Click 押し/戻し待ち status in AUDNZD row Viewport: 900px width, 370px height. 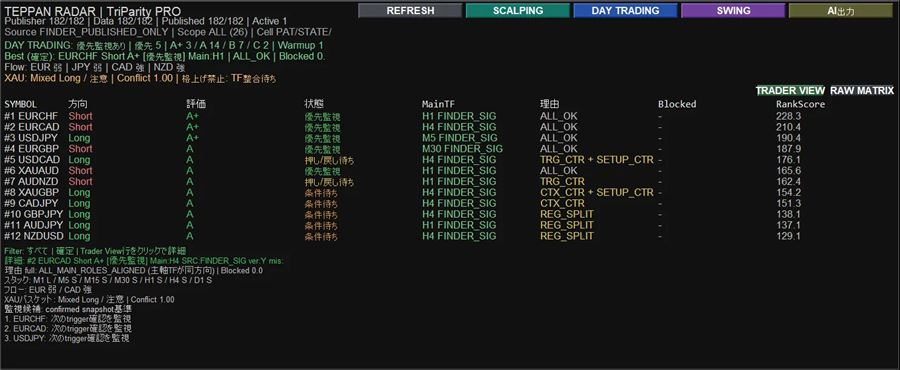329,181
